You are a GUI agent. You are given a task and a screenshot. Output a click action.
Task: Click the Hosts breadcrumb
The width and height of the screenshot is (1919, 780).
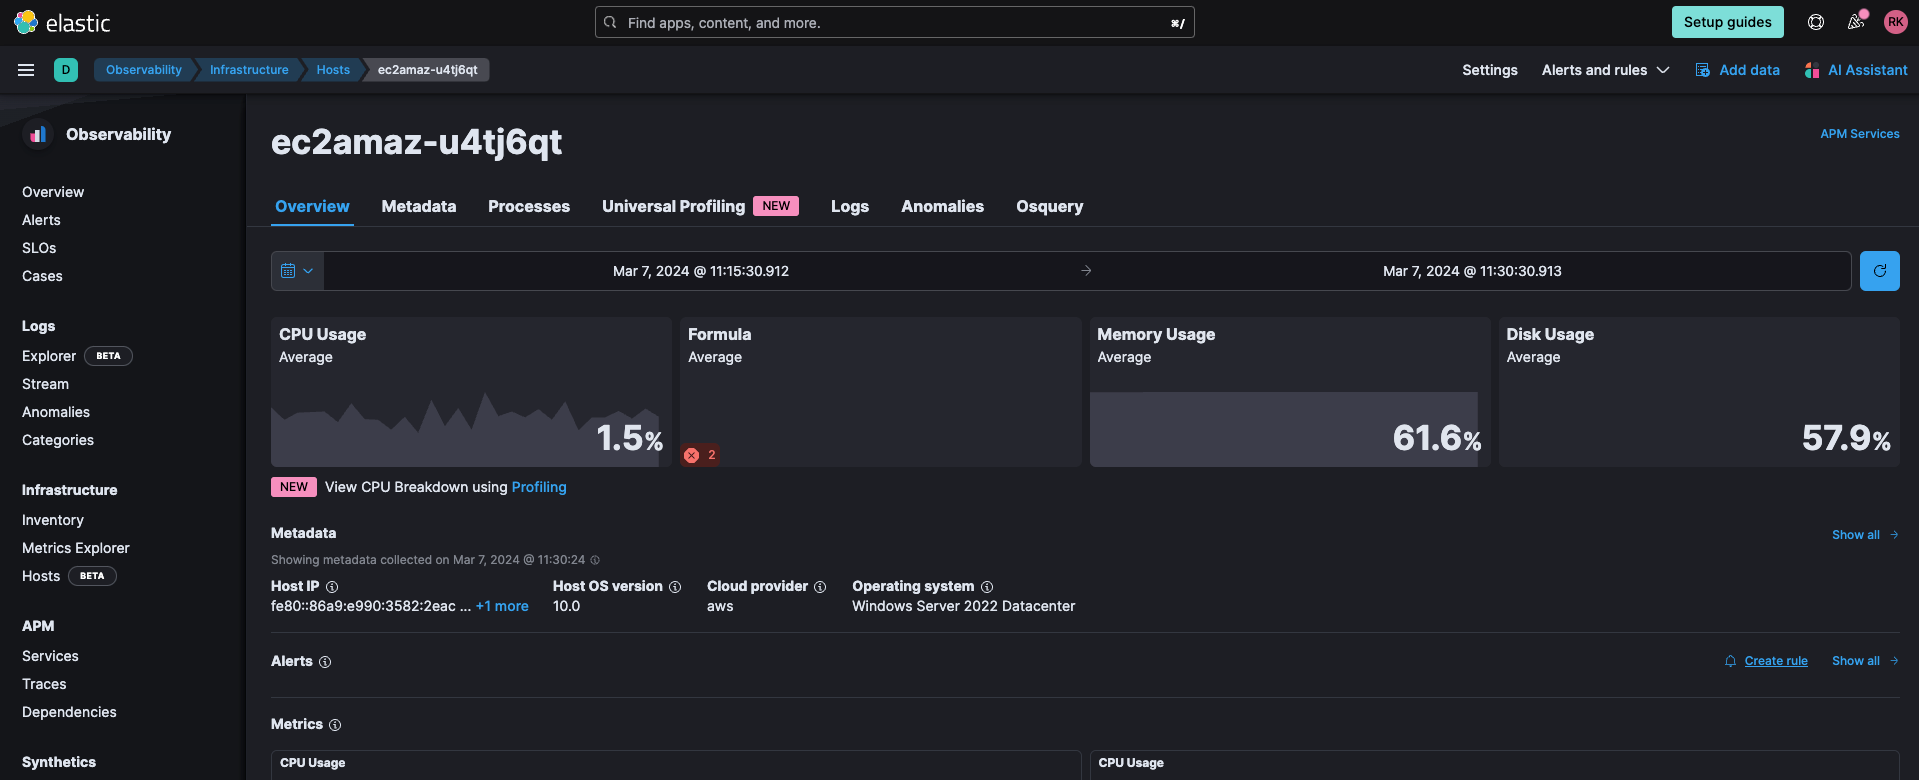pyautogui.click(x=333, y=70)
